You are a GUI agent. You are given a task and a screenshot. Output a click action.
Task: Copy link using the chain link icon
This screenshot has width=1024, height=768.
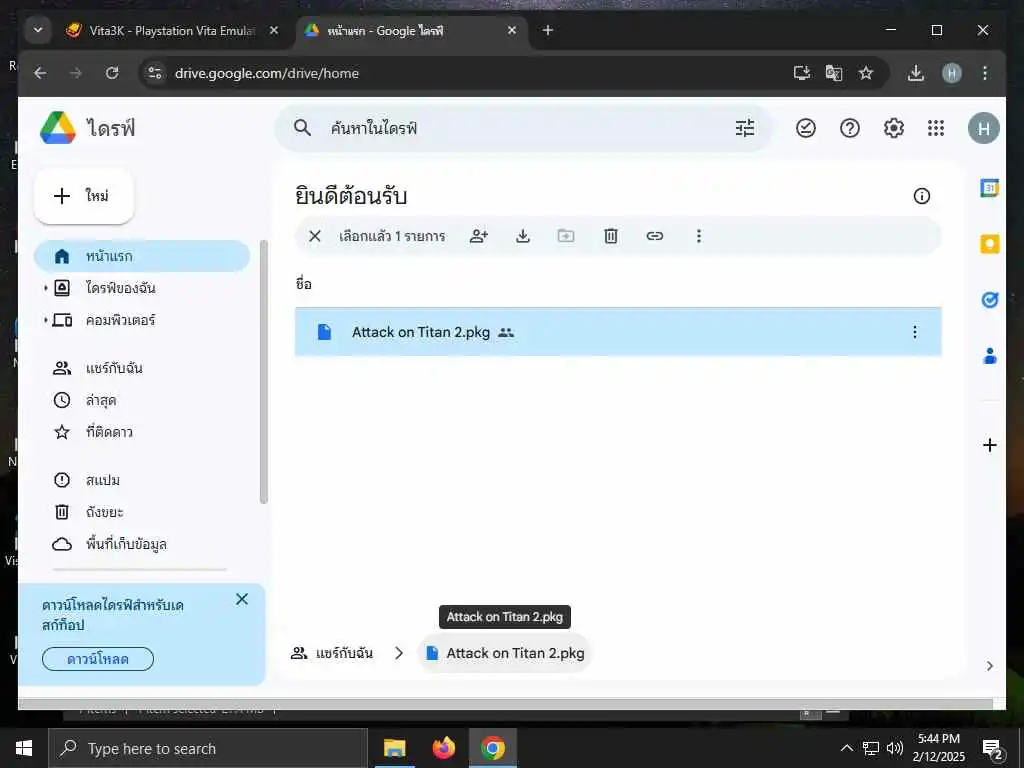pos(654,236)
